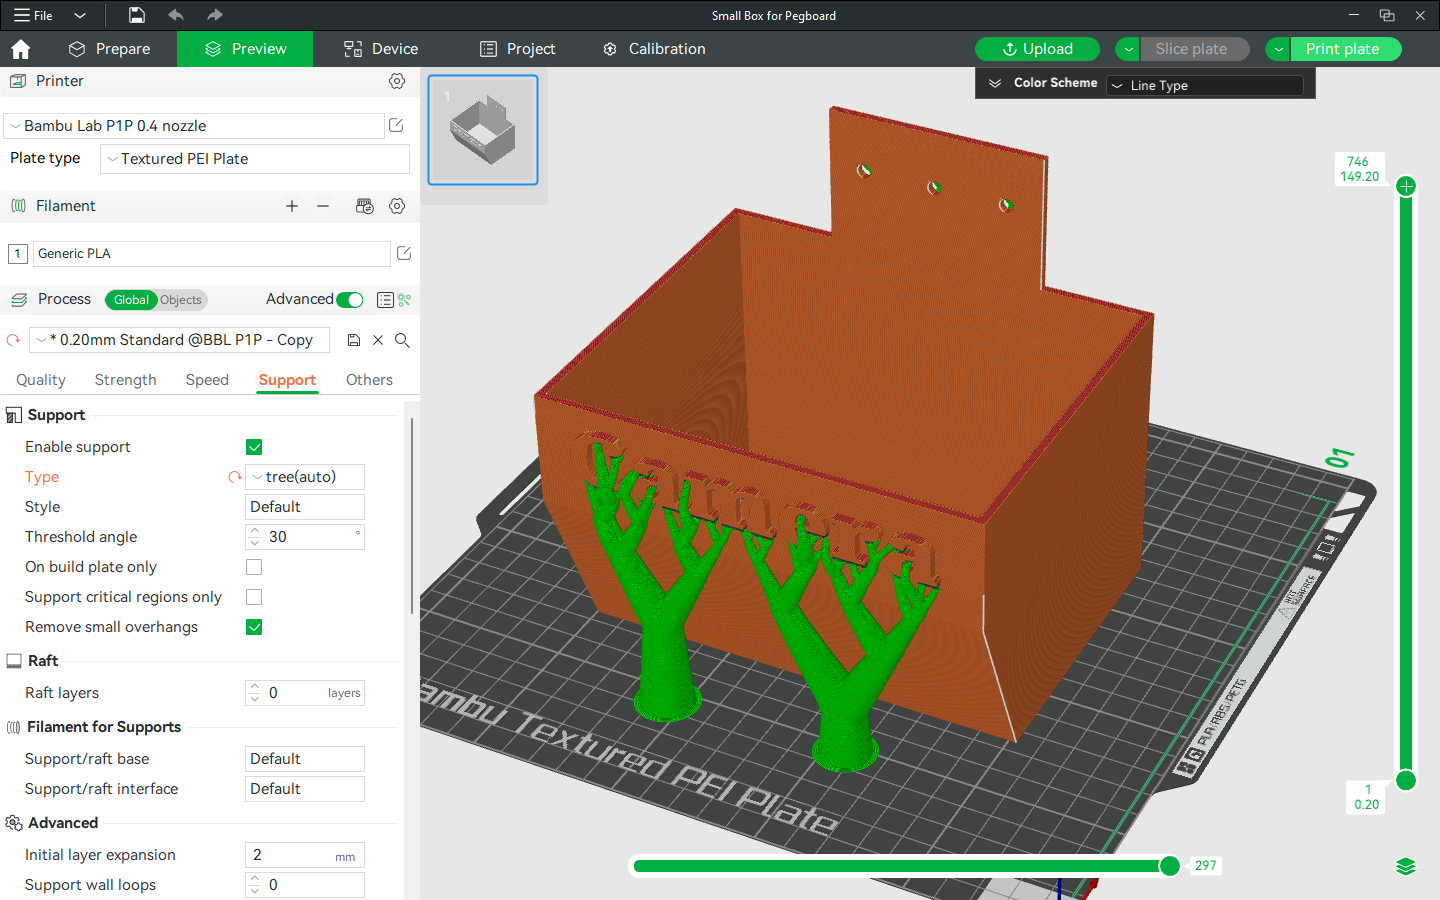1440x900 pixels.
Task: Click plus icon atop layer slider
Action: [x=1406, y=186]
